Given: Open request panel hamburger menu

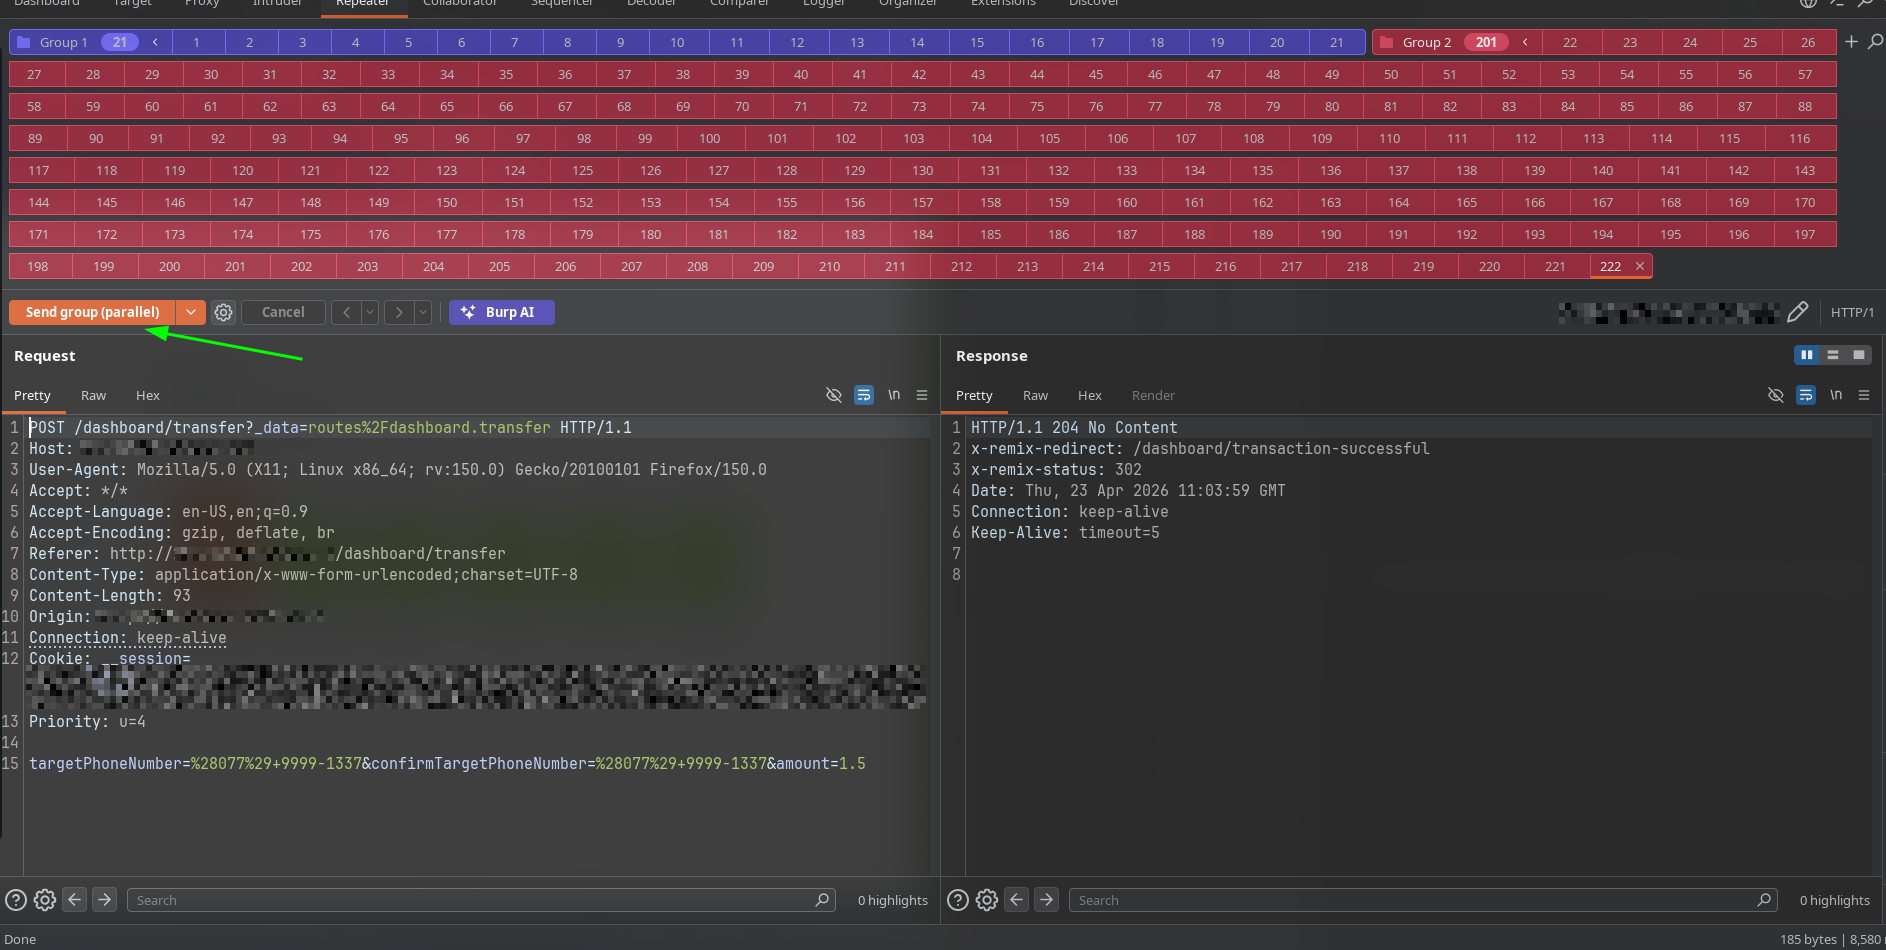Looking at the screenshot, I should (x=922, y=395).
